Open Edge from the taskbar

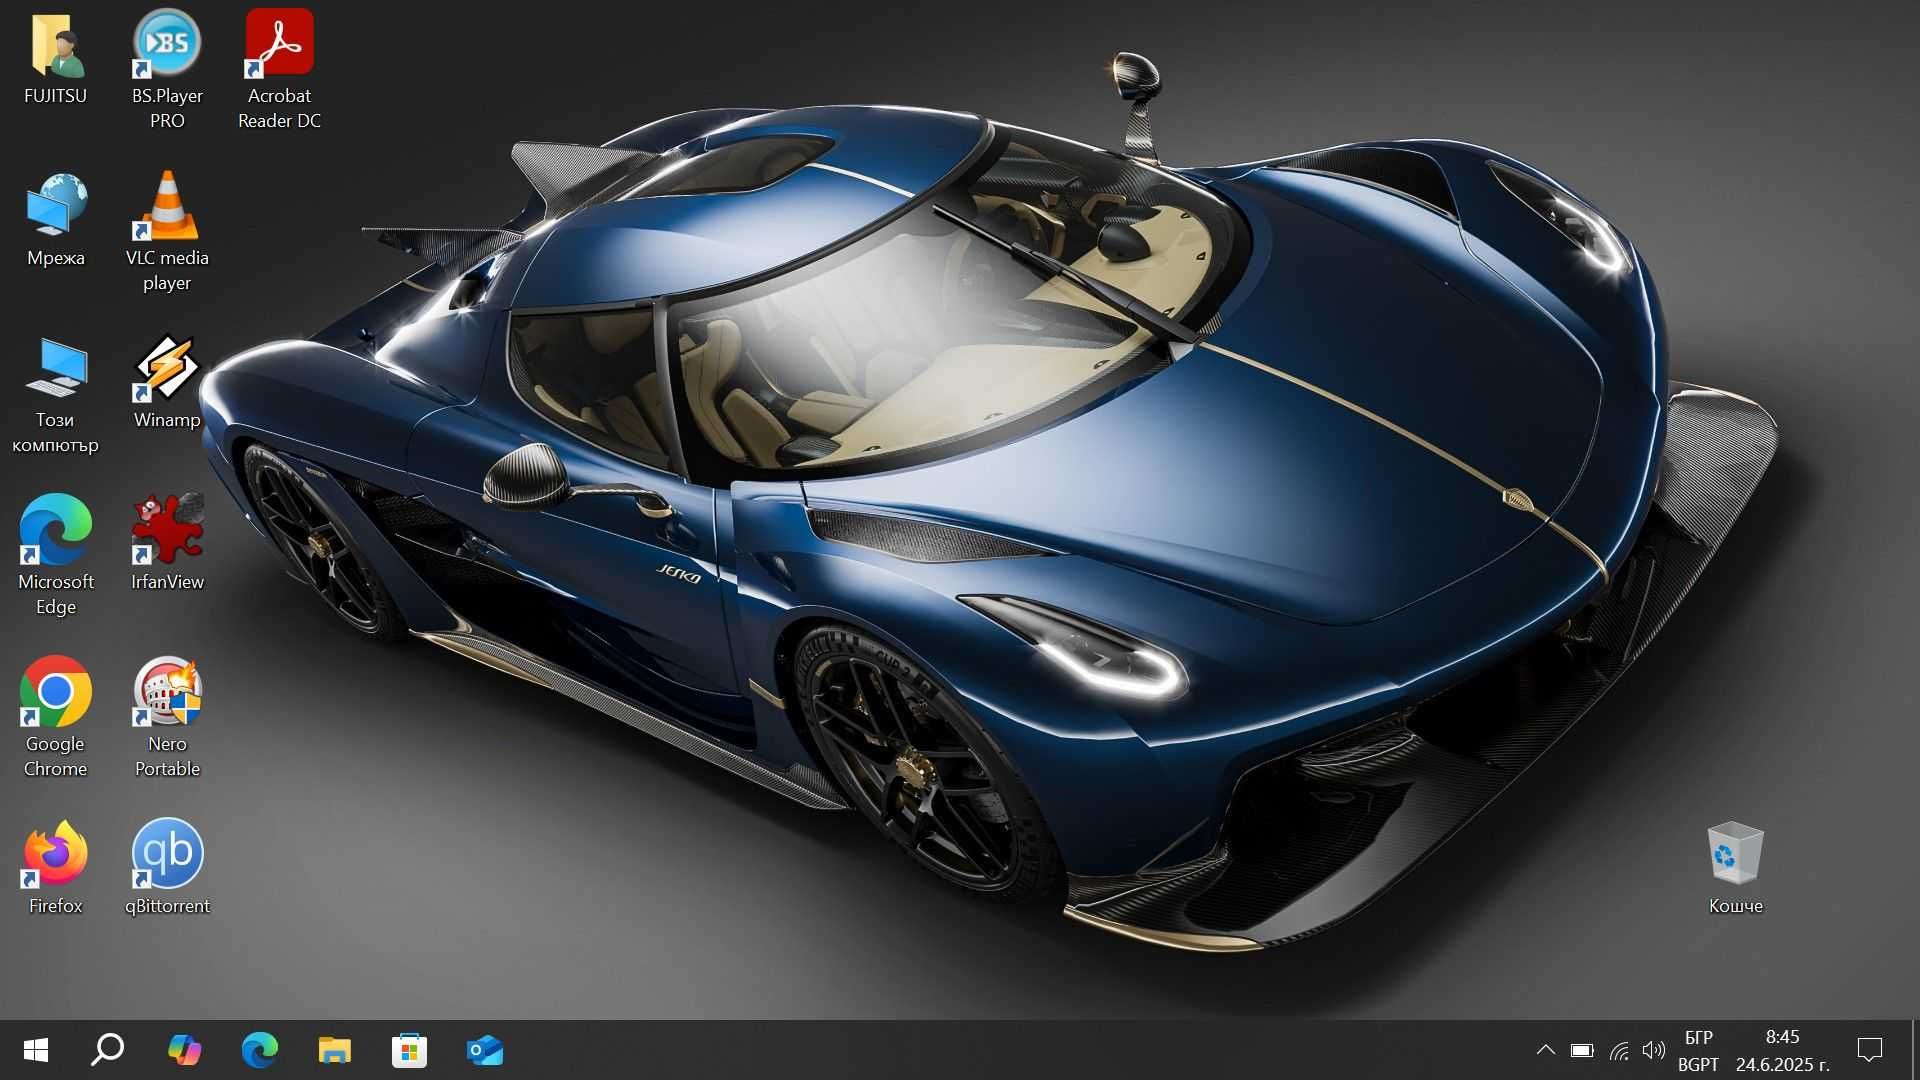pos(260,1050)
